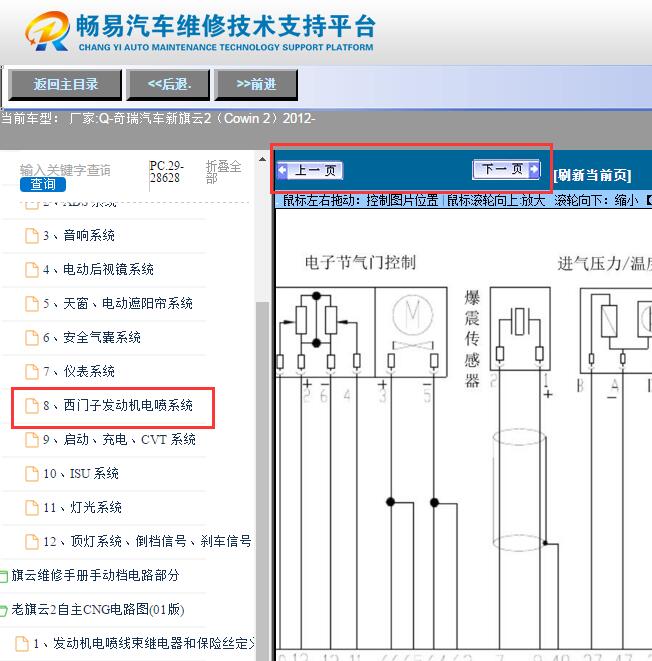
Task: Go forward with the >>前进 button
Action: pos(256,85)
